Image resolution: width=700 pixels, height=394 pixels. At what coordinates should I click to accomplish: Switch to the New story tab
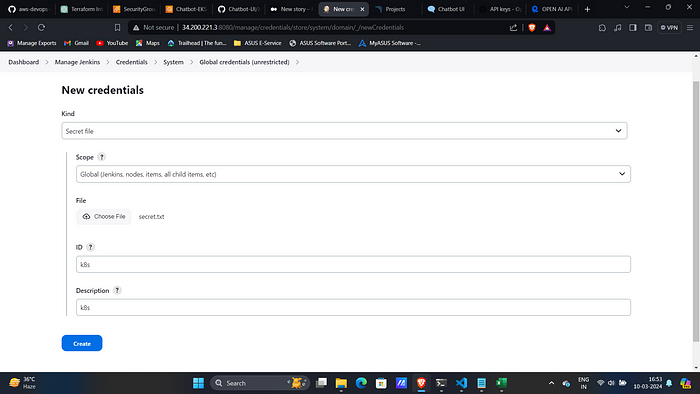point(291,9)
